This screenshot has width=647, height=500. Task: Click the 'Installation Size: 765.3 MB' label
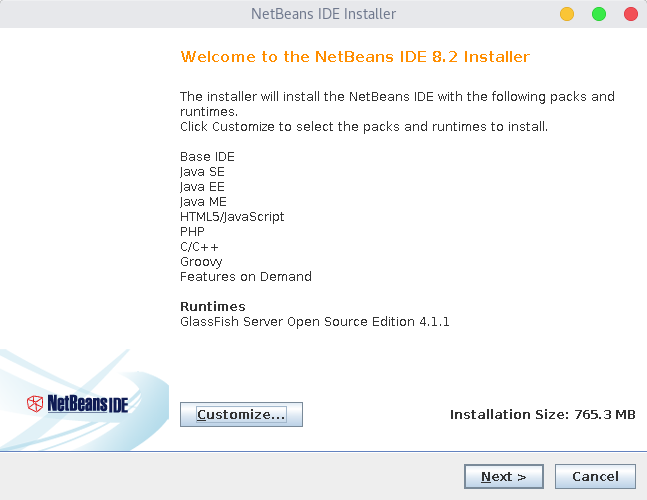543,414
